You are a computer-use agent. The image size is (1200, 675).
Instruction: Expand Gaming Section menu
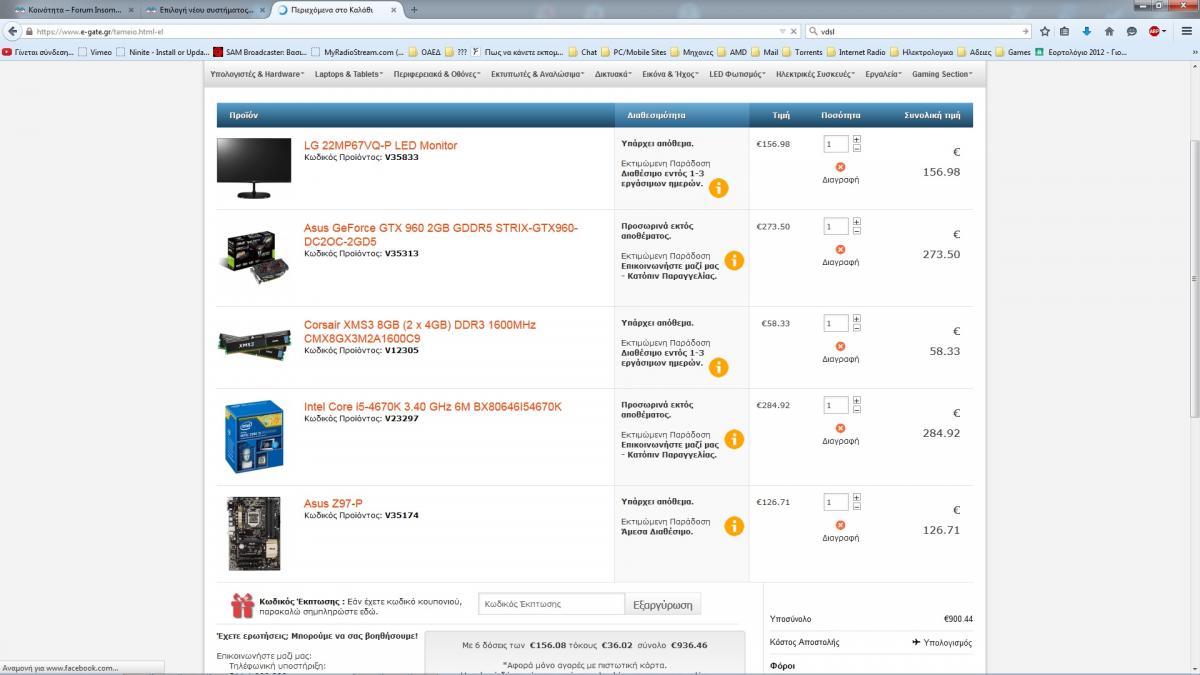[x=942, y=74]
